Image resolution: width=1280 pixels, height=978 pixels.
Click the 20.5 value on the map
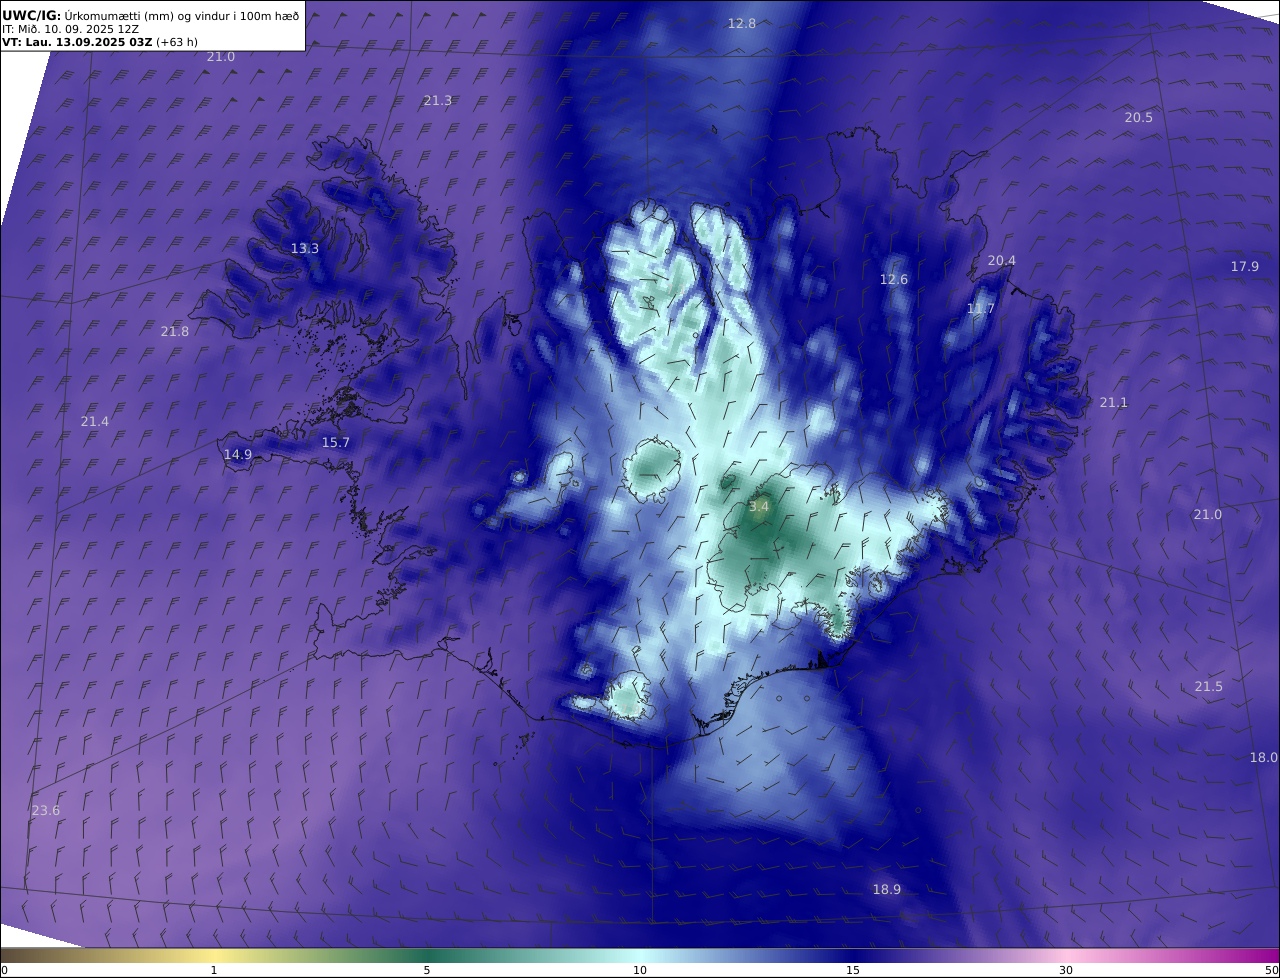[1138, 117]
